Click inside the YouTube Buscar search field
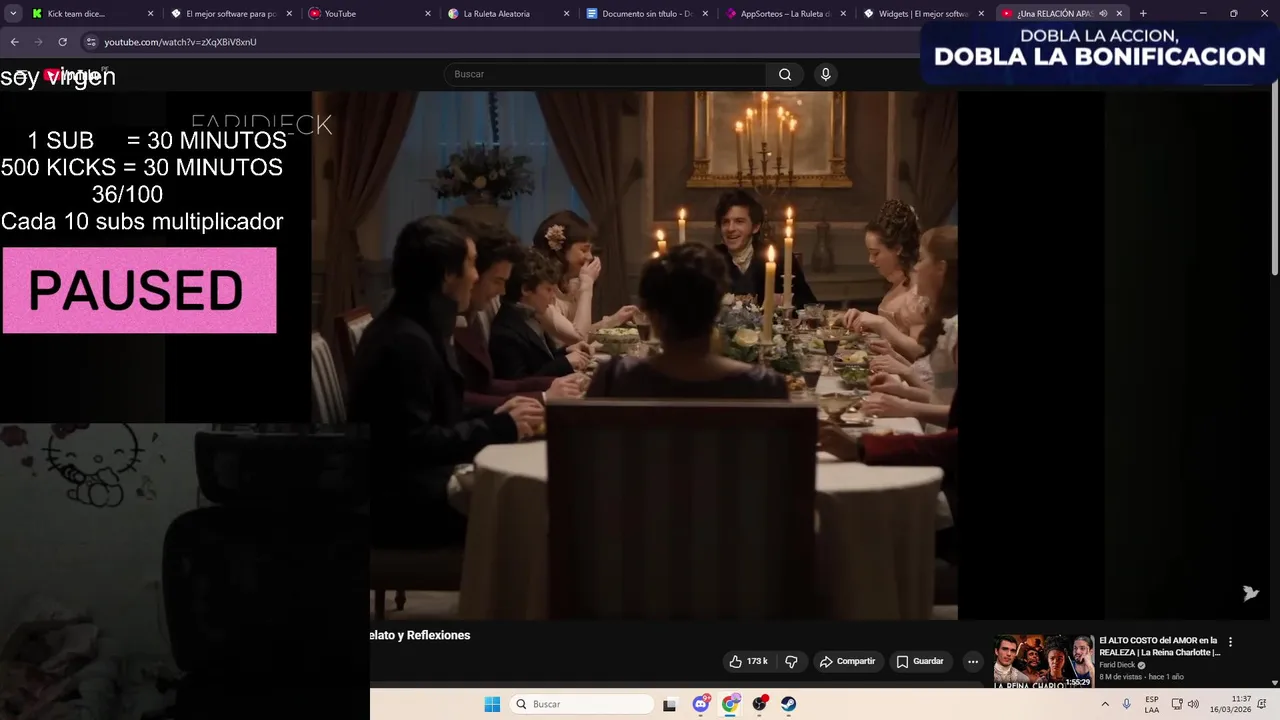This screenshot has height=720, width=1280. coord(605,74)
